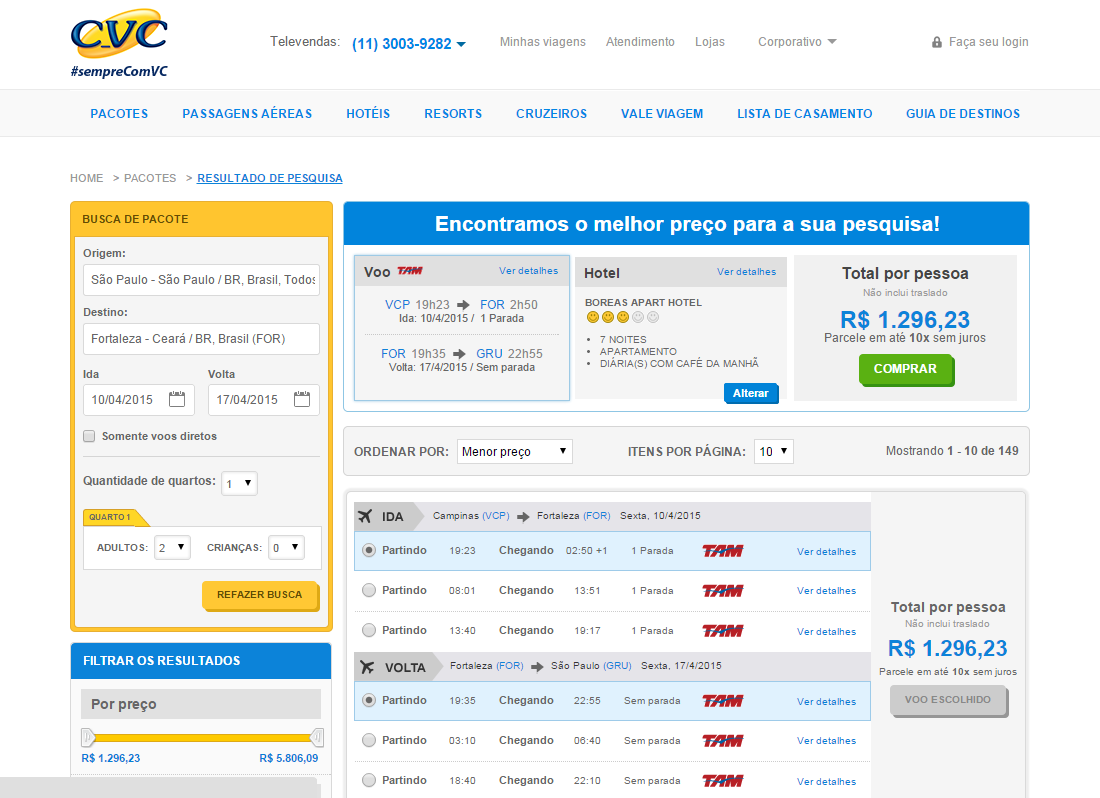Click arrow icon between FOR 19h35 and GRU
Screen dimensions: 1100x798
pos(459,354)
